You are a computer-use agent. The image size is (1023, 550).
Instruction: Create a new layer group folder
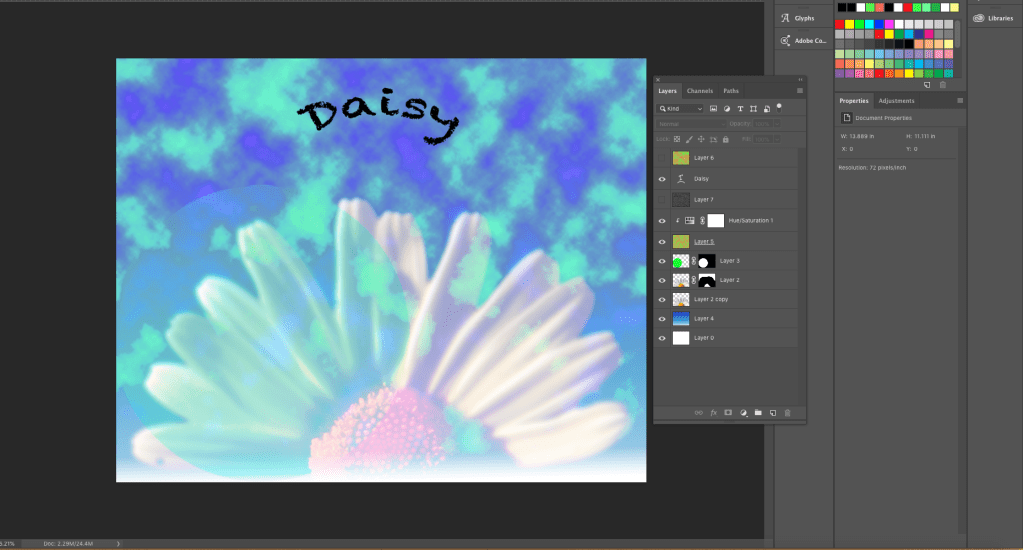pyautogui.click(x=758, y=412)
